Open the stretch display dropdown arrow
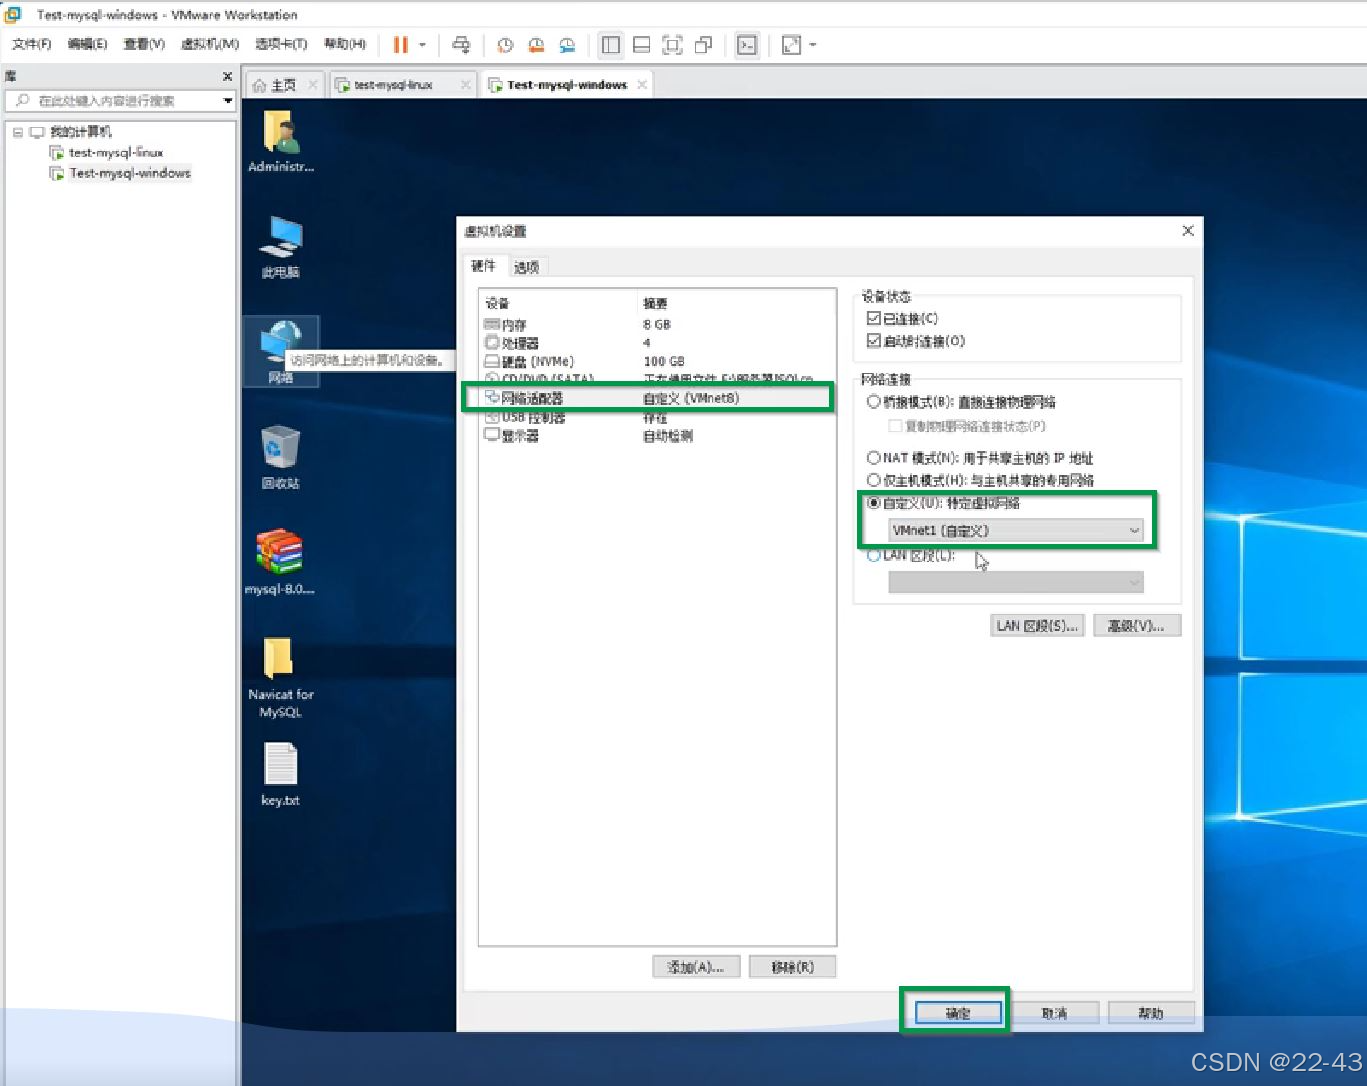 [x=813, y=45]
